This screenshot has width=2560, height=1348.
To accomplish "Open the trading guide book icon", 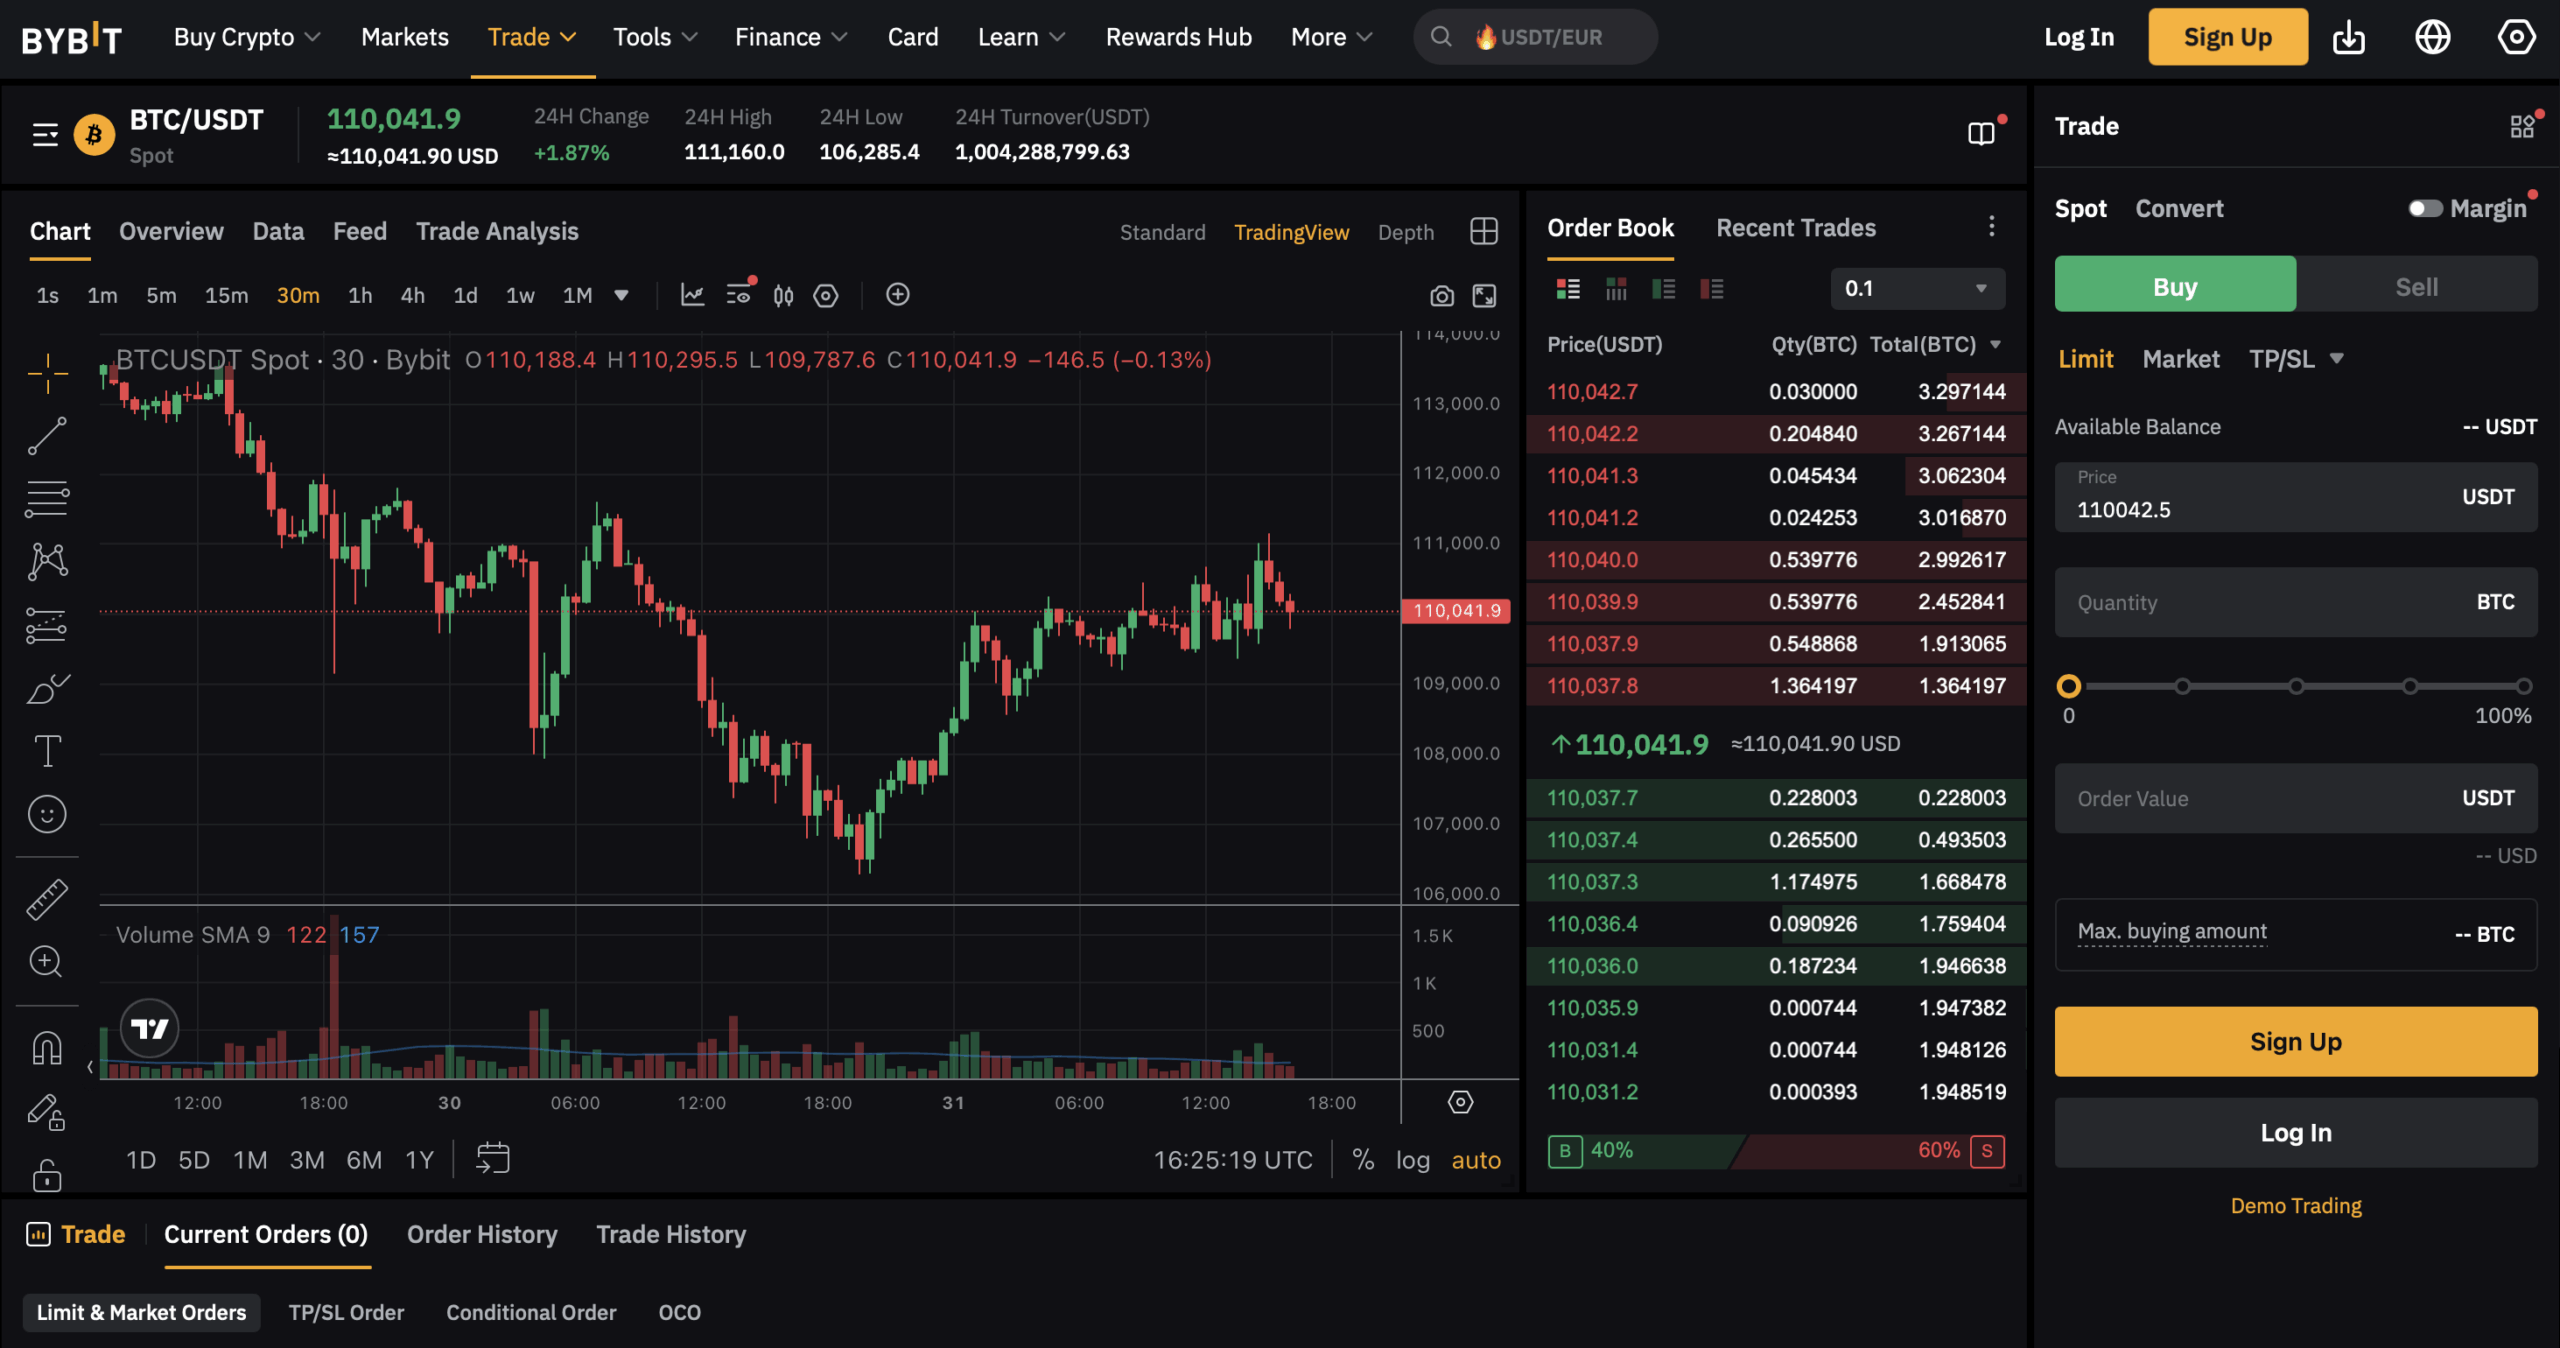I will click(1981, 133).
